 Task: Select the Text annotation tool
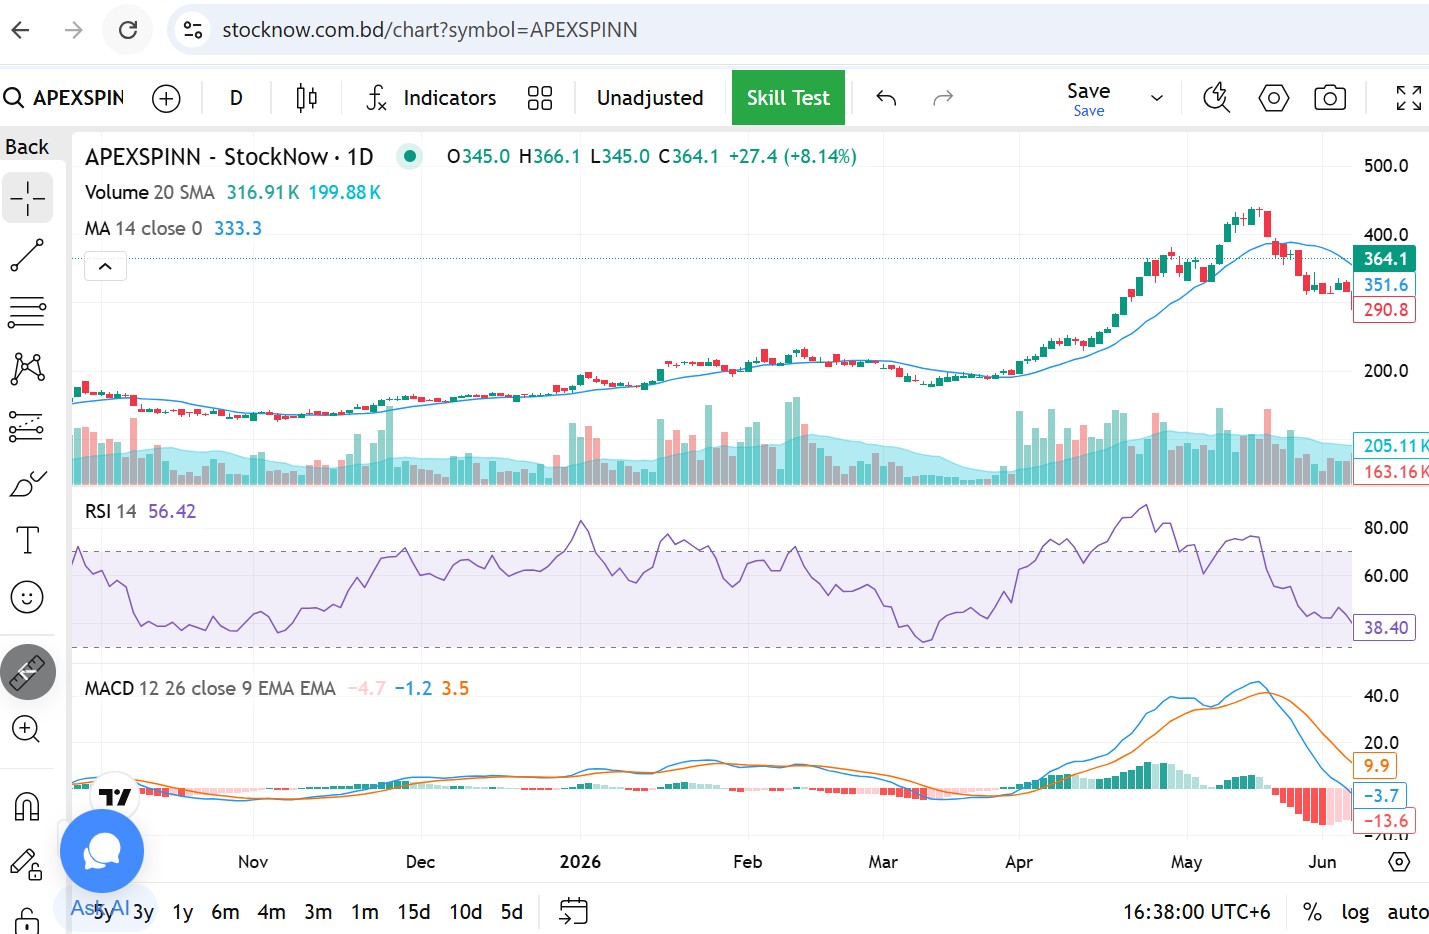coord(27,540)
